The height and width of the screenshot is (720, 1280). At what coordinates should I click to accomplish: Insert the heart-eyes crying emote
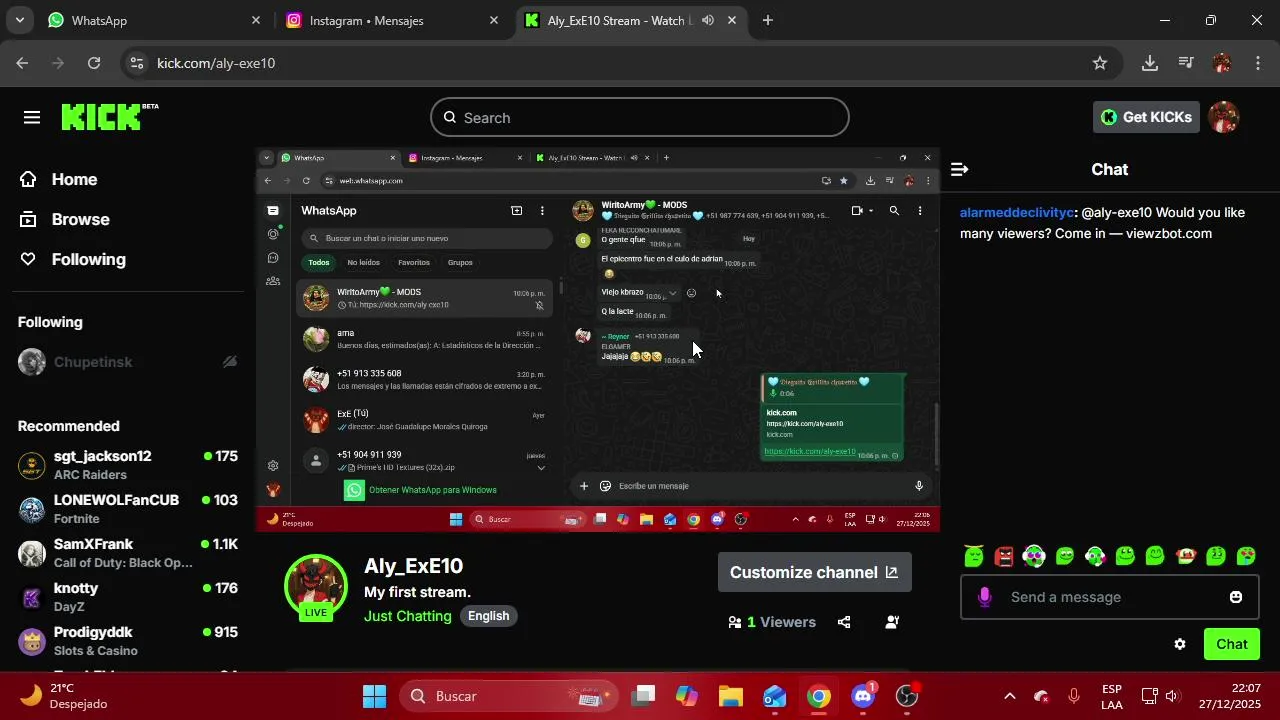(x=1246, y=556)
